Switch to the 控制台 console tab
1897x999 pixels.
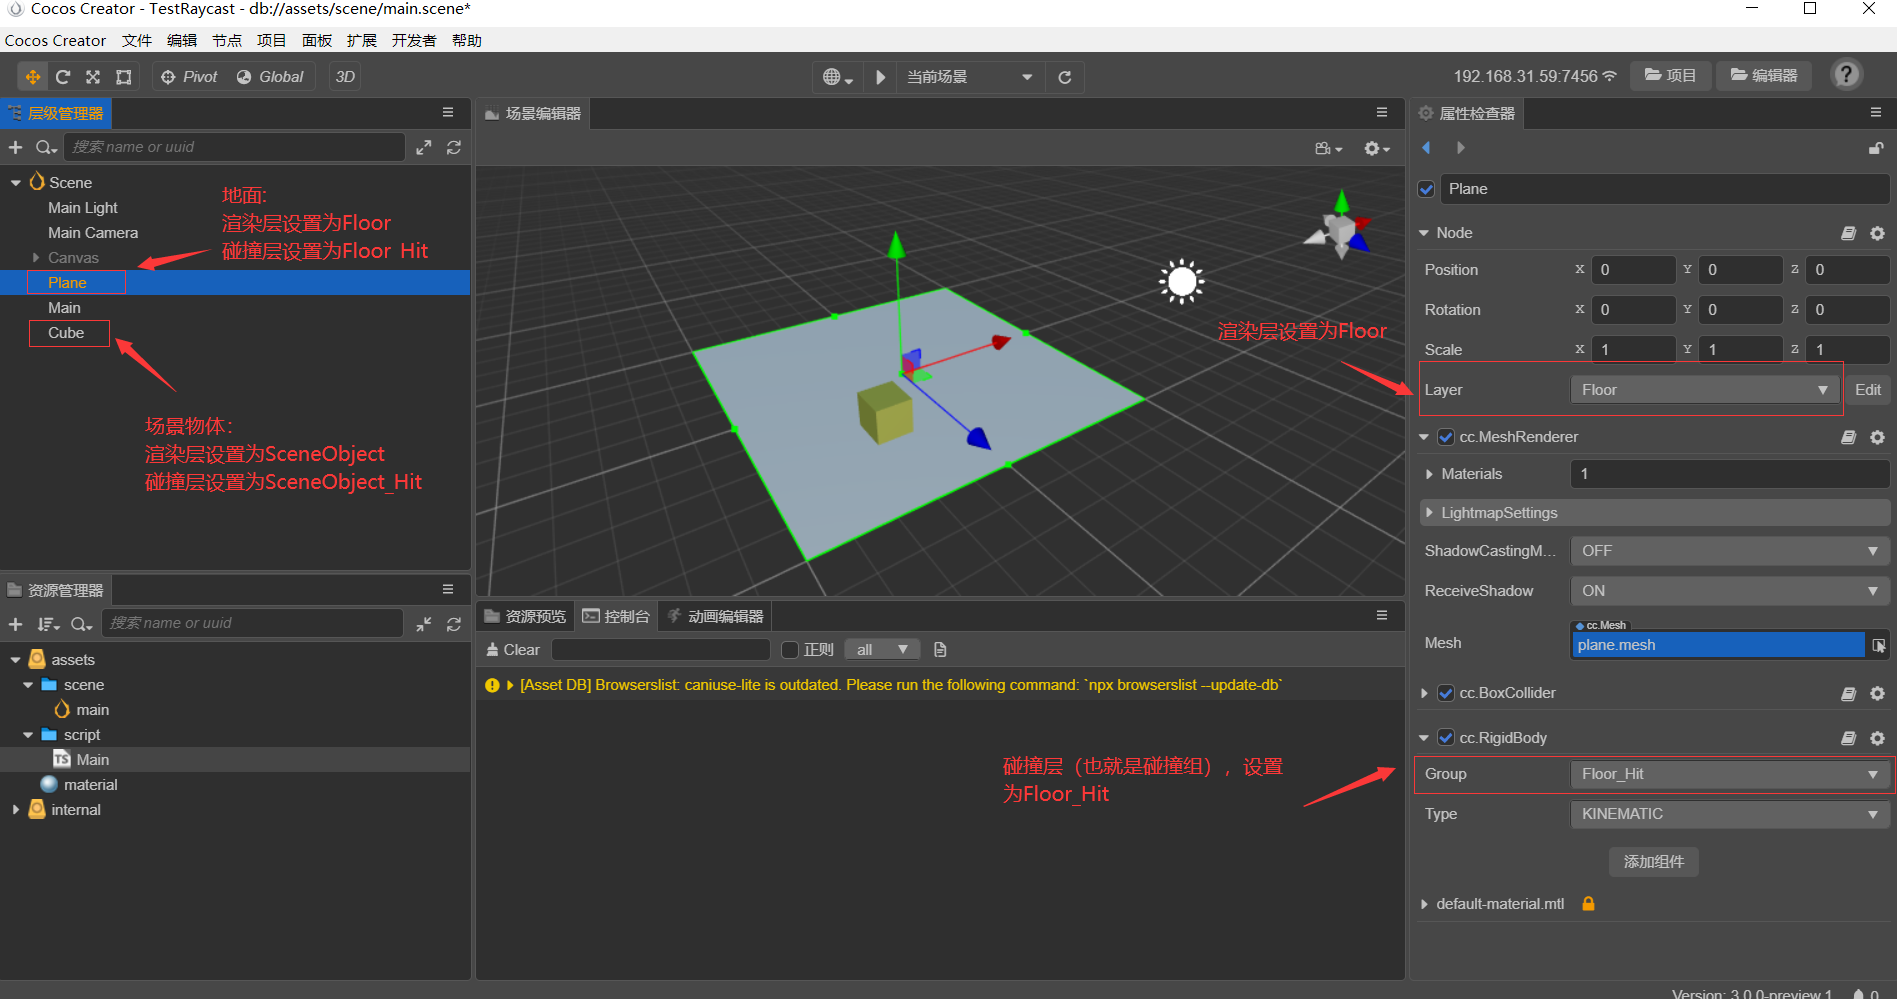click(x=617, y=616)
